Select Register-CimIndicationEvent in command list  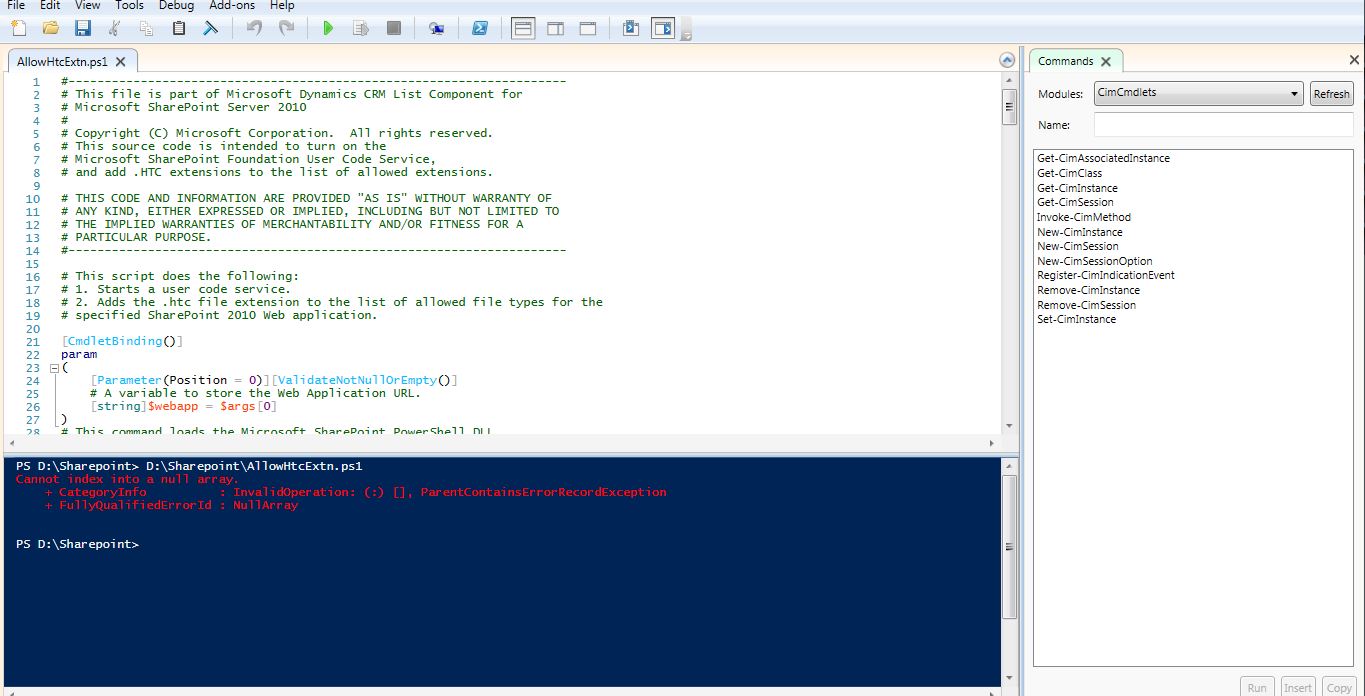click(1106, 275)
